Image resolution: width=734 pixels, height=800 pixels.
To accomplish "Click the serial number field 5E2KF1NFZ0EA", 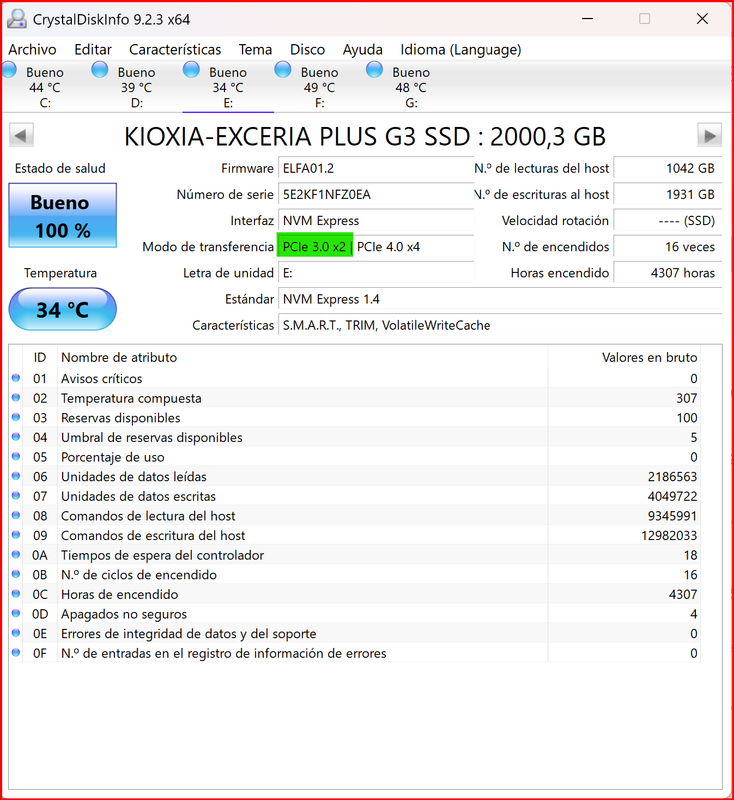I will pyautogui.click(x=376, y=194).
